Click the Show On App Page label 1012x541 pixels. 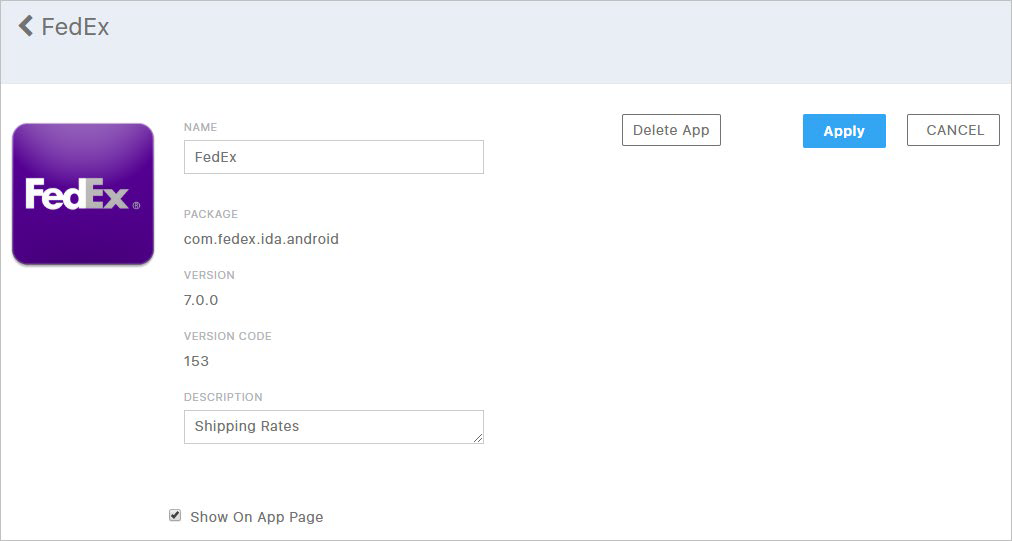pos(257,517)
